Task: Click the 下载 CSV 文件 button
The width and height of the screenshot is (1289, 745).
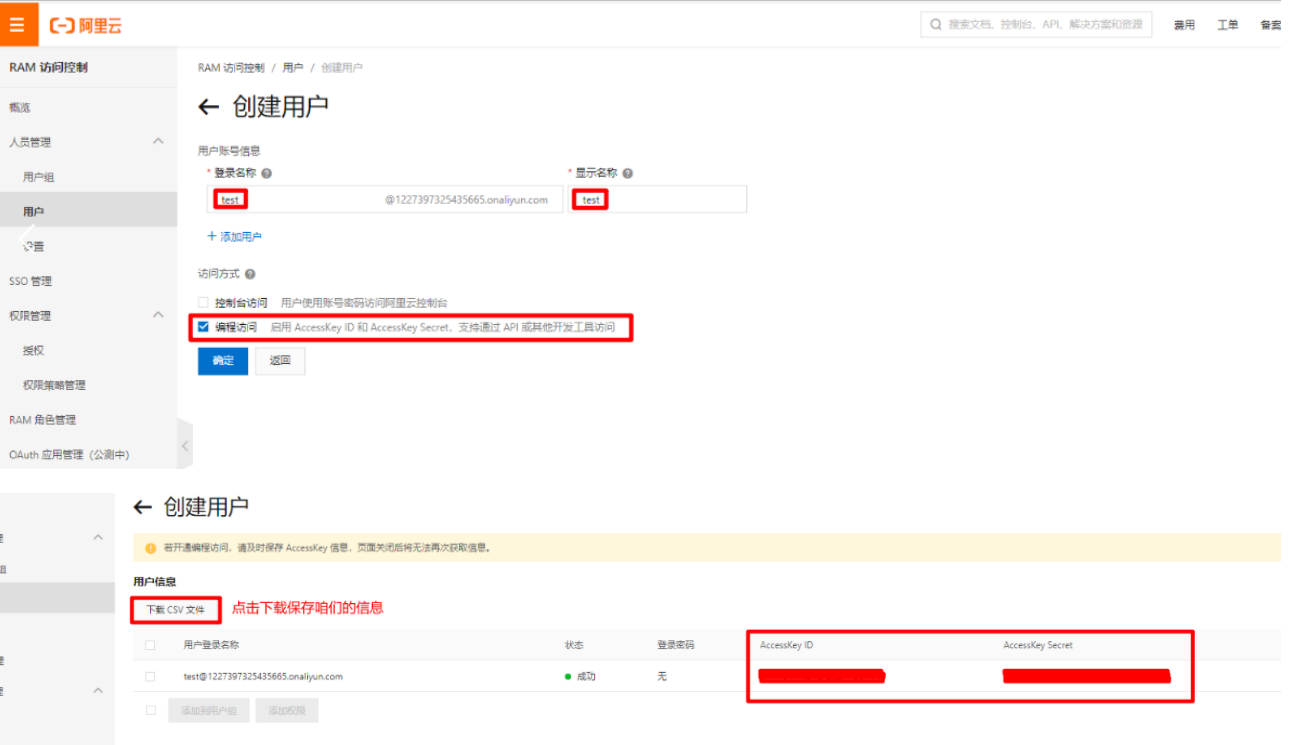Action: click(x=175, y=609)
